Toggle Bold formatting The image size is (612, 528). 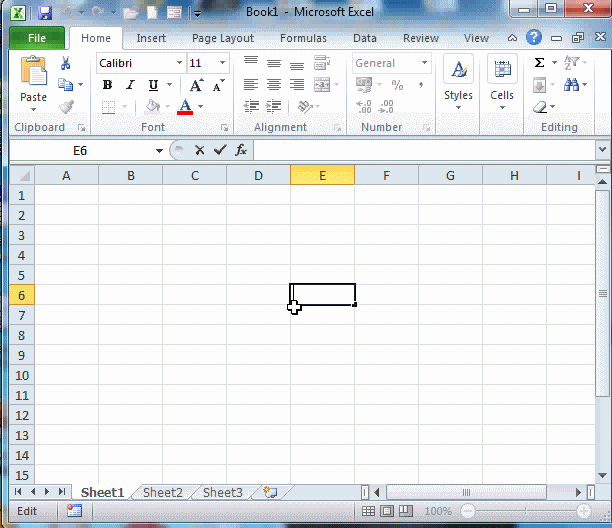tap(107, 85)
